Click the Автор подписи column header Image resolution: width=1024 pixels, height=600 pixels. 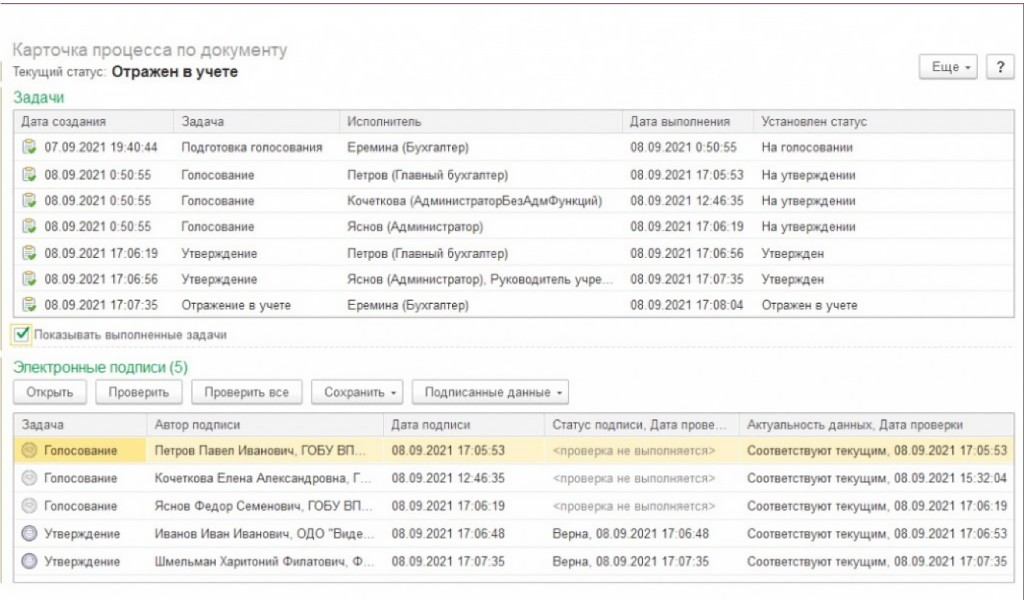(197, 424)
